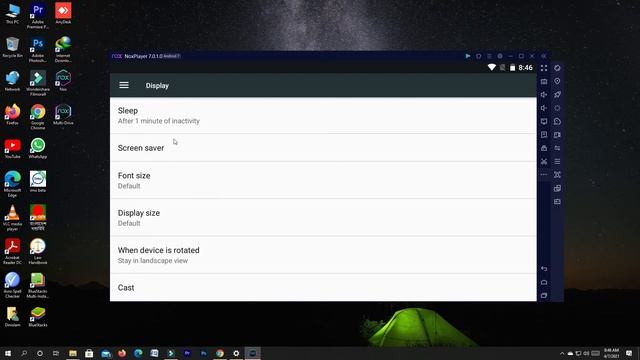The width and height of the screenshot is (640, 360).
Task: Click Nox scissors screenshot icon
Action: click(544, 162)
